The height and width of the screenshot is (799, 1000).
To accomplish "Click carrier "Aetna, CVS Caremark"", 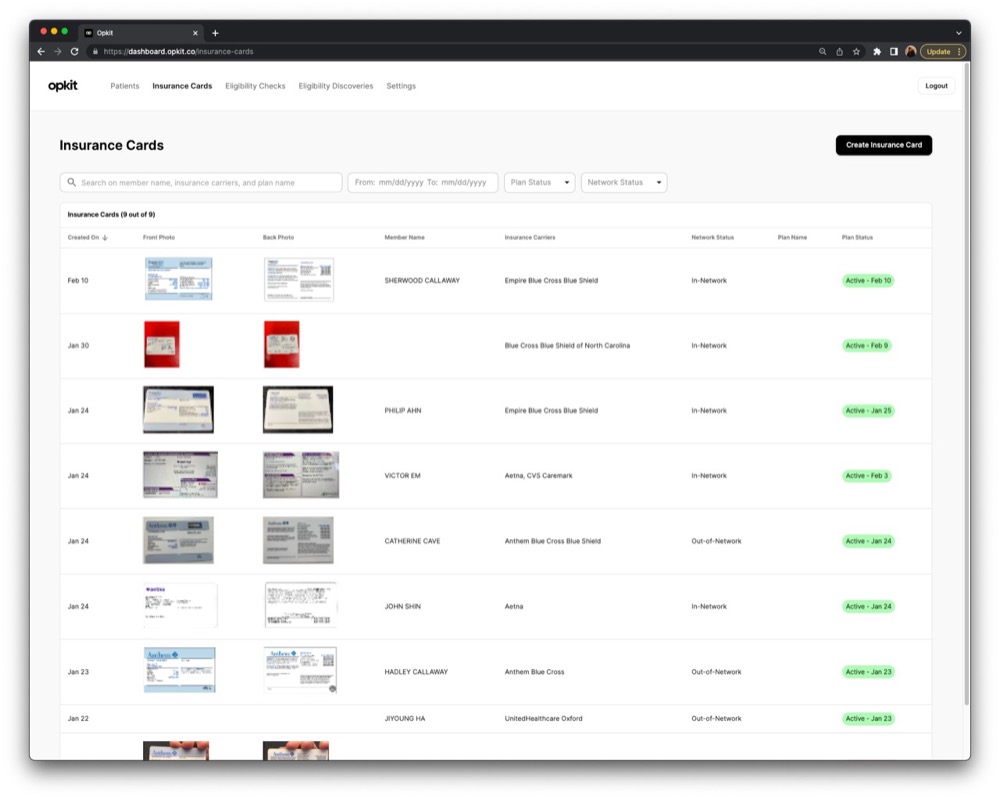I will coord(538,476).
